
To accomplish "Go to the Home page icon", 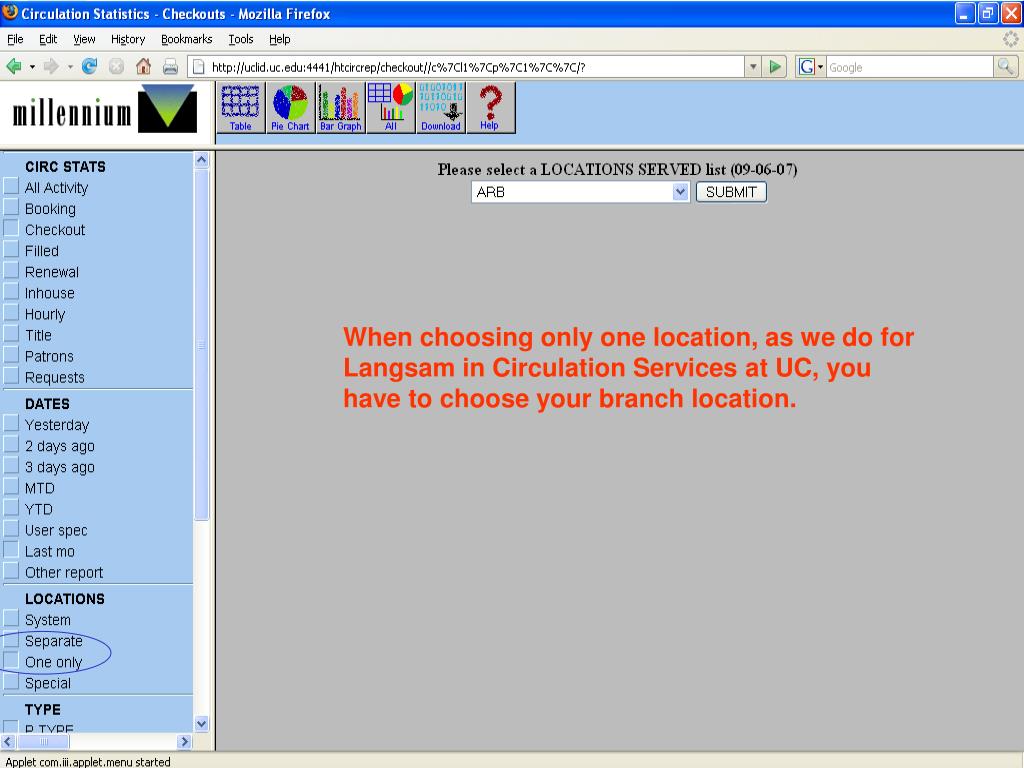I will coord(143,66).
